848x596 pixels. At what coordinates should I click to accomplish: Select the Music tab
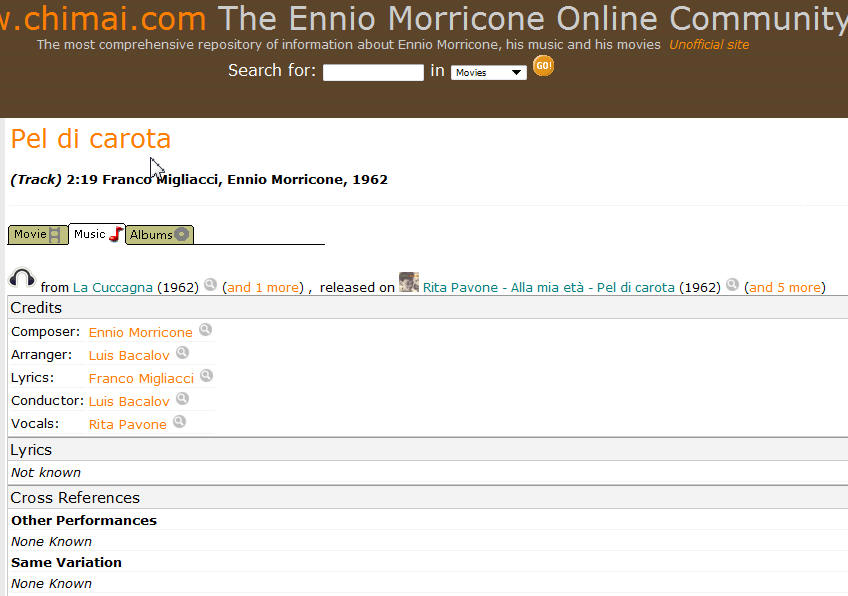pos(97,234)
